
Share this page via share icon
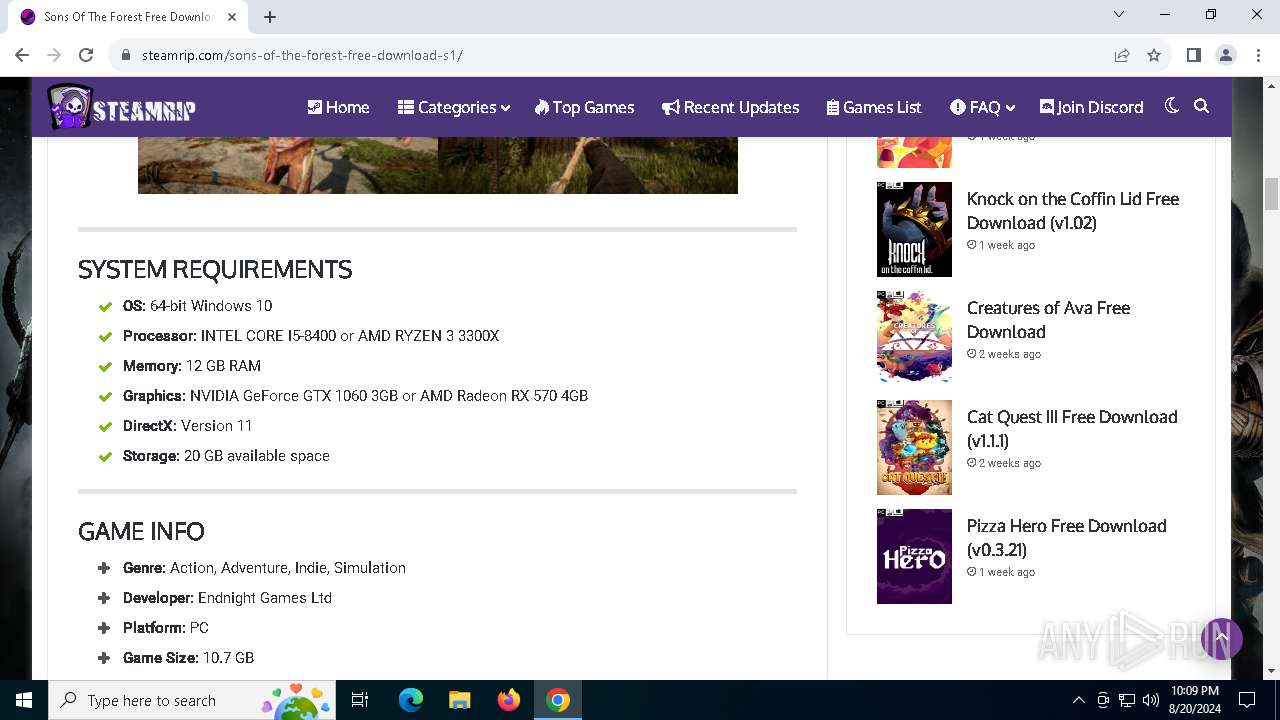click(1122, 55)
